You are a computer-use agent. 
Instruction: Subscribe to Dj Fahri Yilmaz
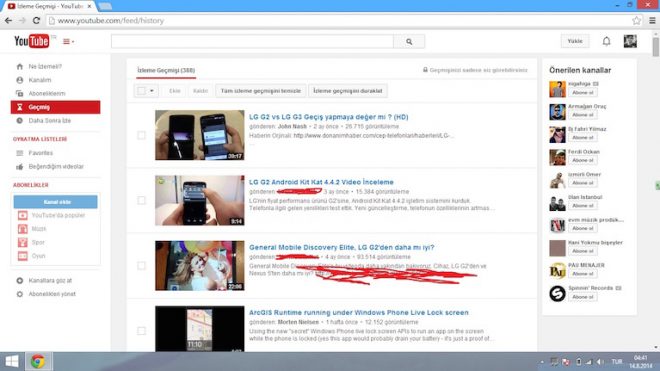(583, 138)
